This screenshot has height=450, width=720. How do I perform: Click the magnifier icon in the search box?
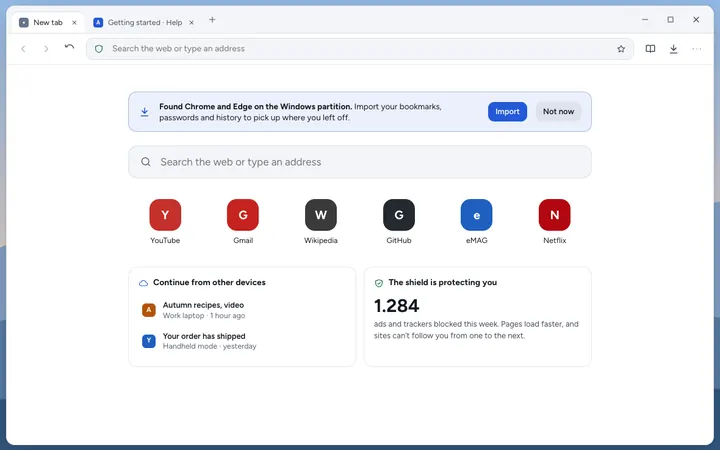pyautogui.click(x=146, y=162)
